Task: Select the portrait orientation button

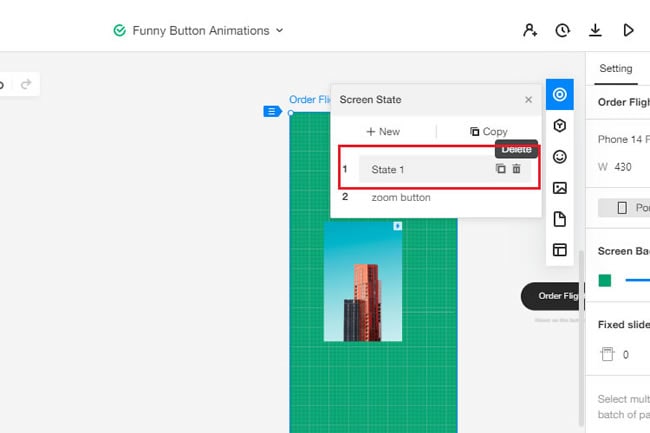Action: tap(623, 208)
